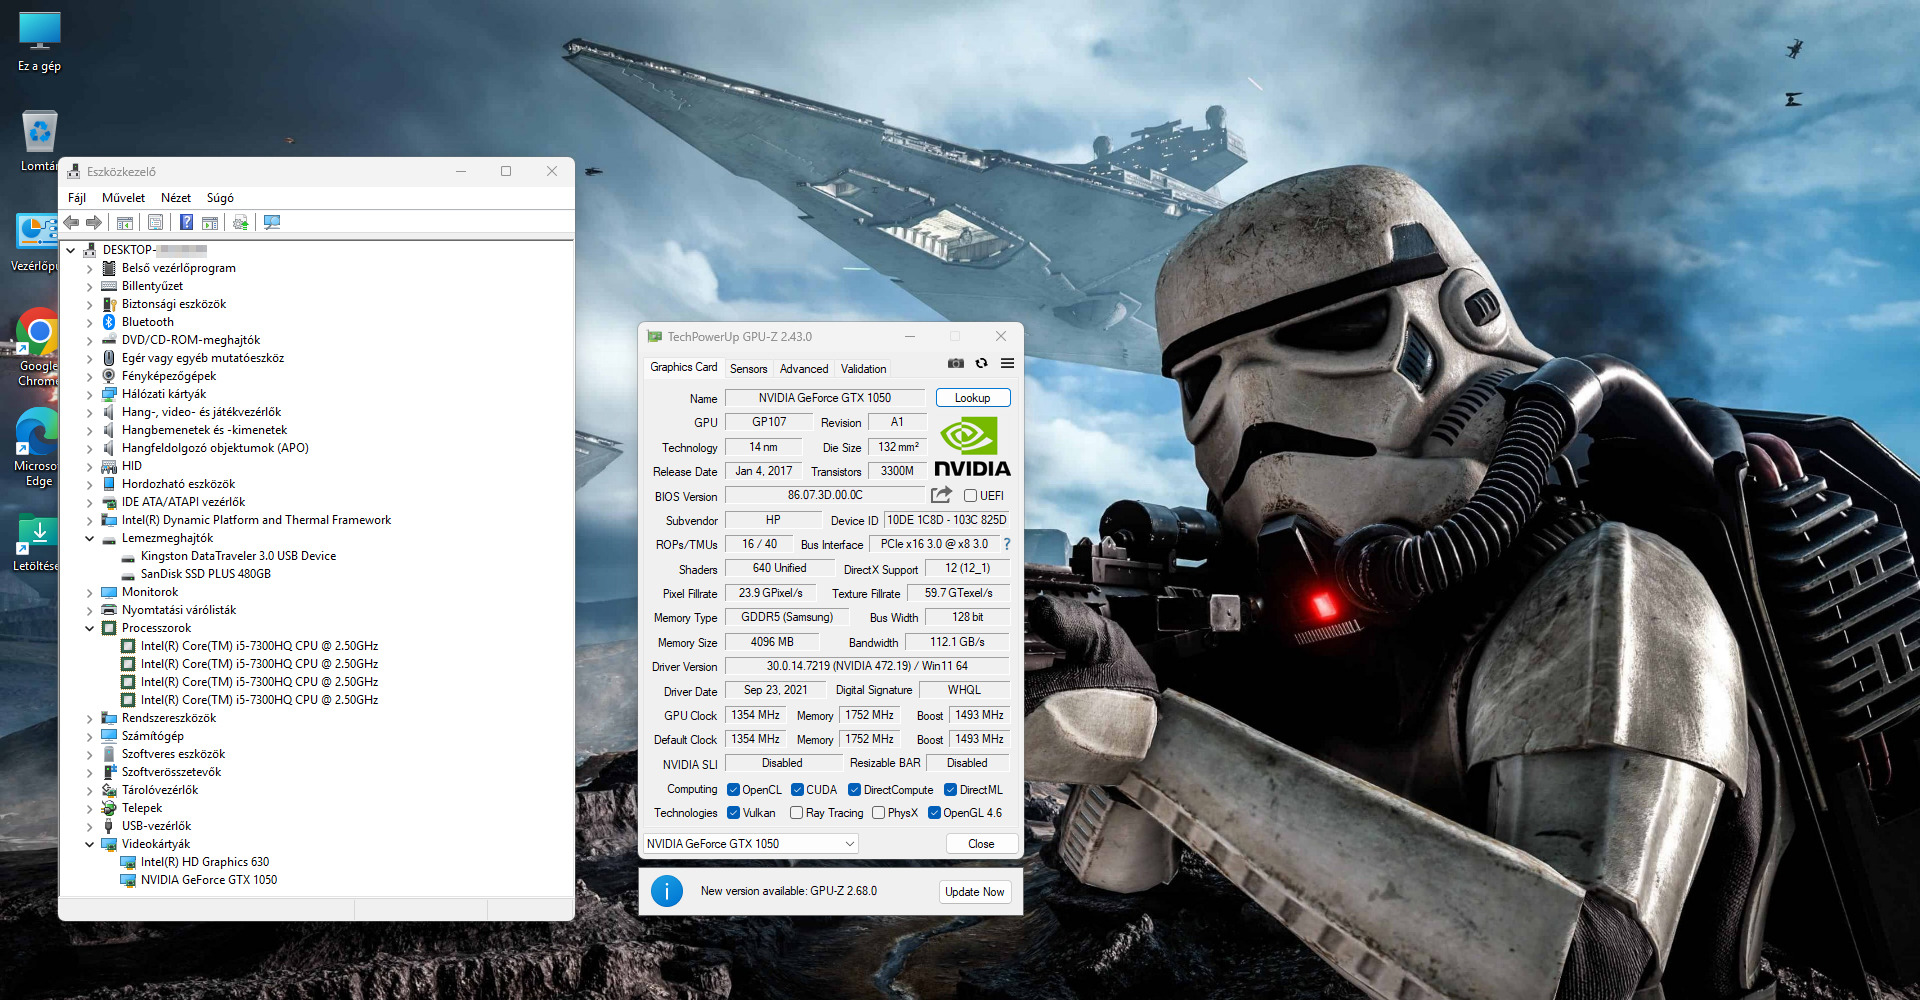Expand the Bluetooth tree node
This screenshot has height=1000, width=1920.
pos(89,323)
